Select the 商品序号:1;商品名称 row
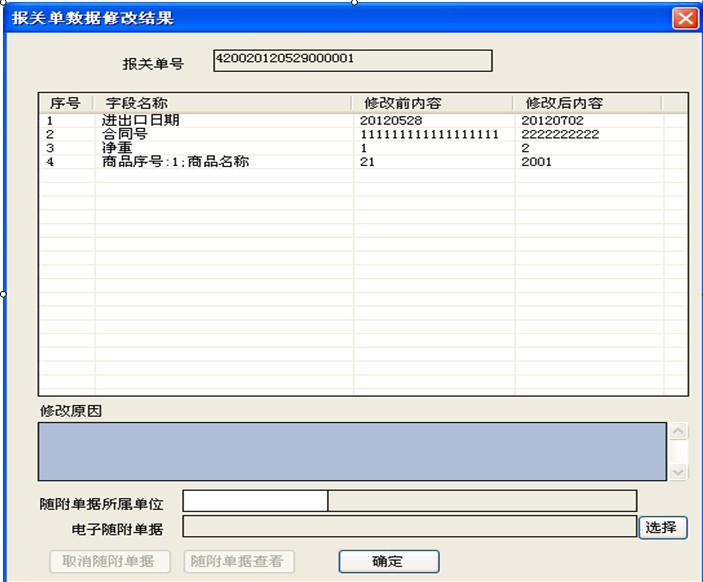This screenshot has height=582, width=703. click(175, 161)
